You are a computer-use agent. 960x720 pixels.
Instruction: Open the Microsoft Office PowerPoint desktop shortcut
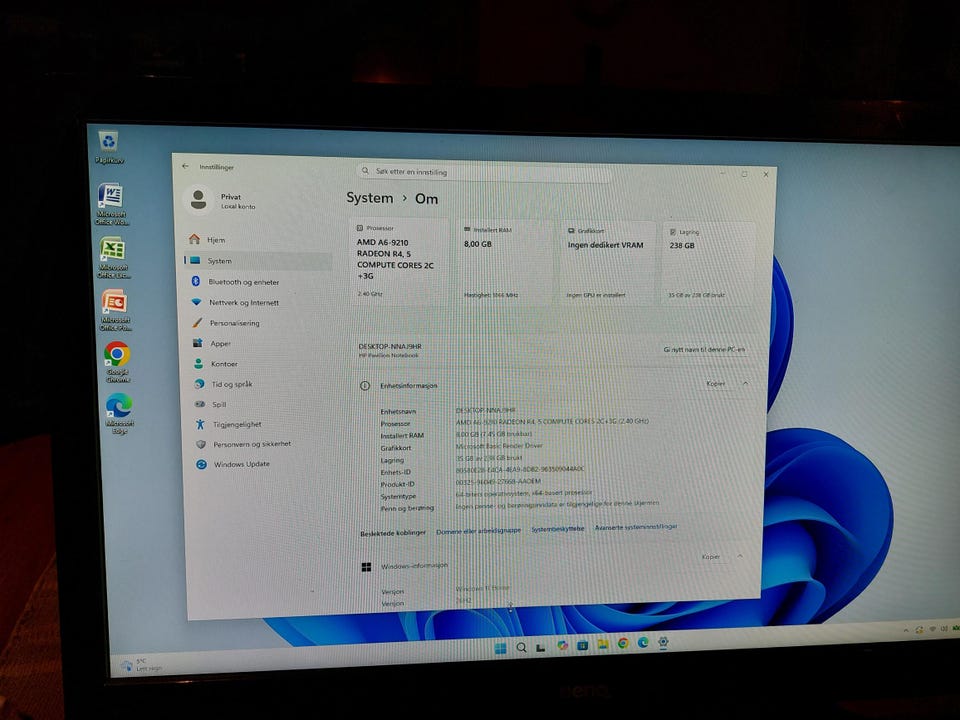click(x=115, y=310)
